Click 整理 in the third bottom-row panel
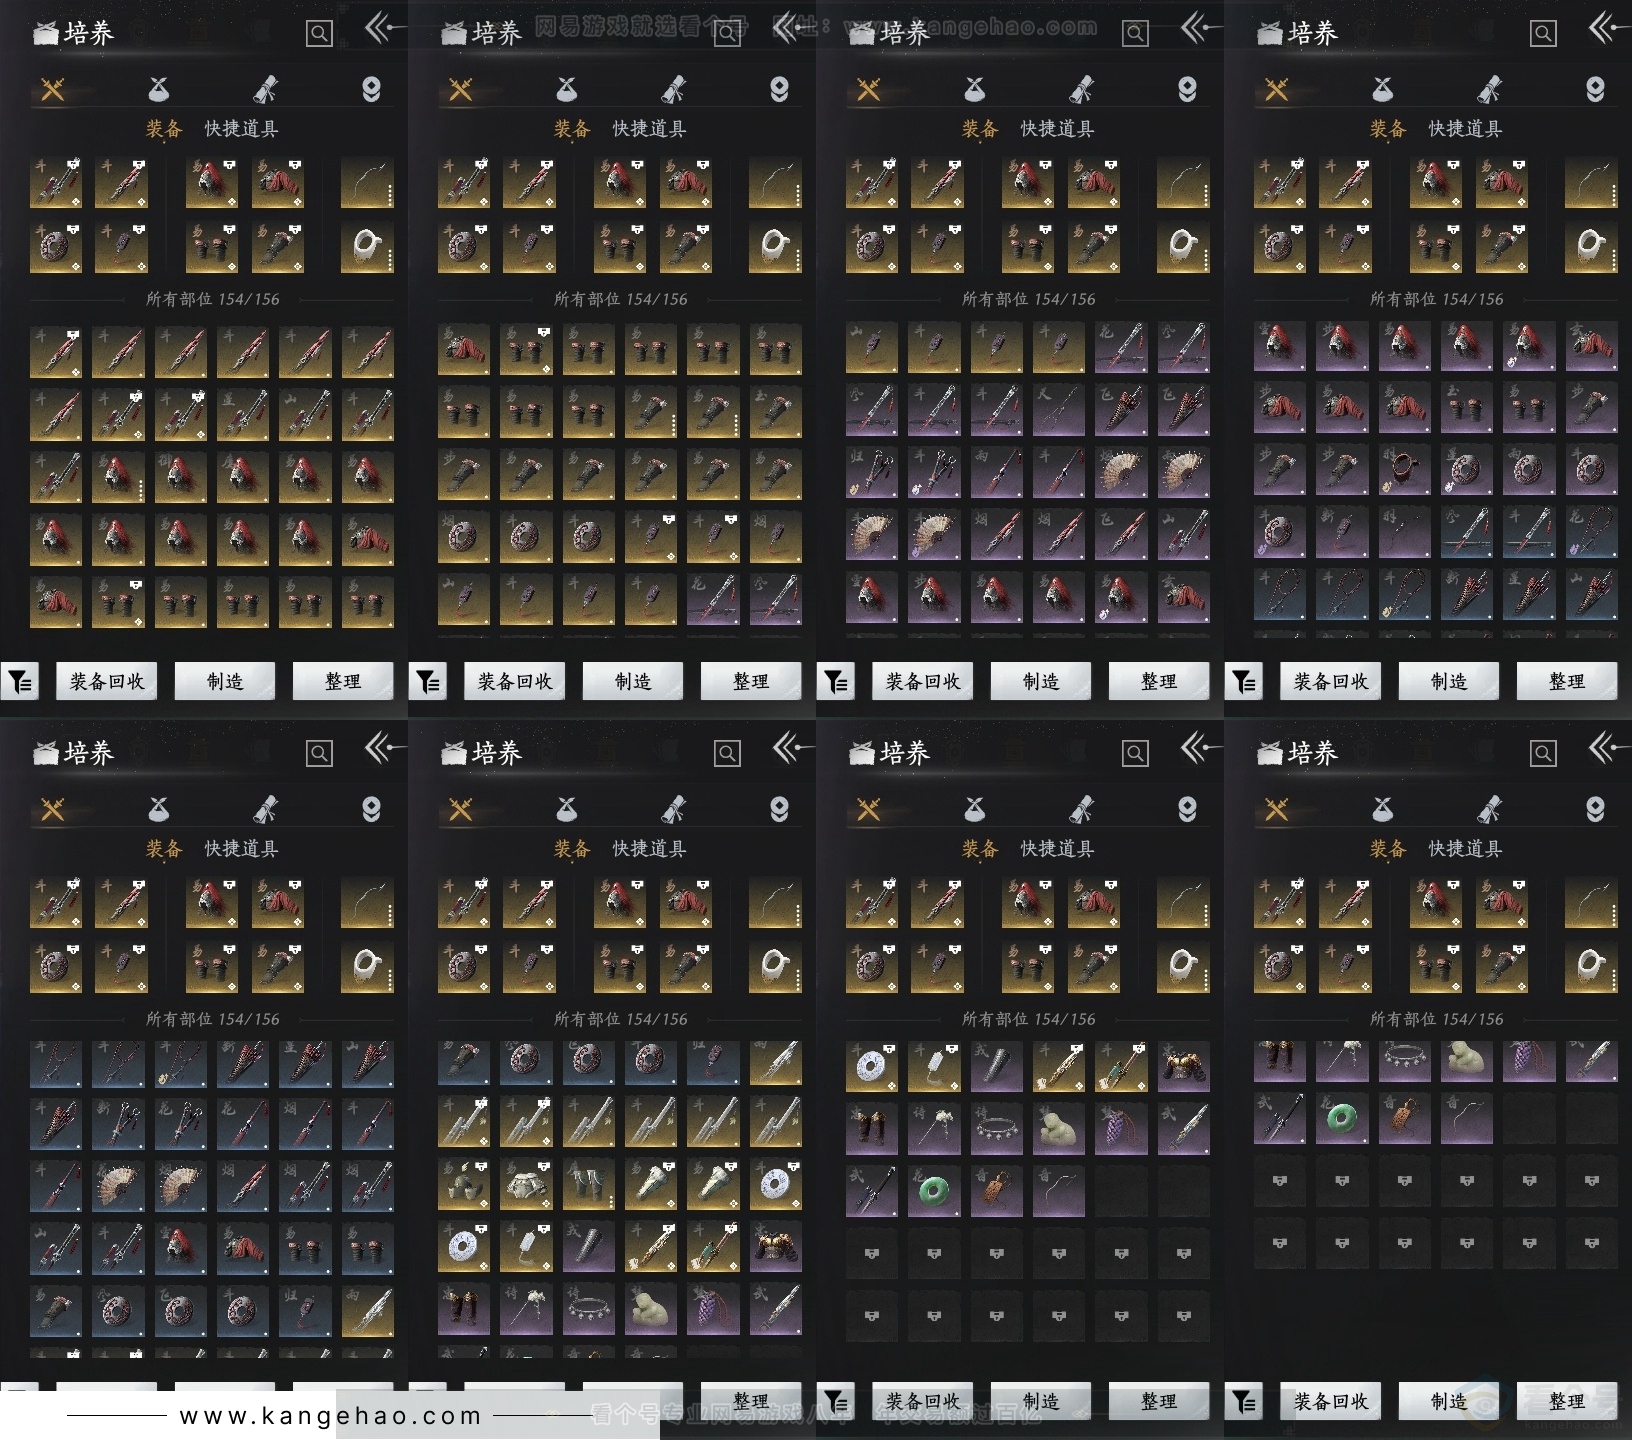 point(1159,1402)
